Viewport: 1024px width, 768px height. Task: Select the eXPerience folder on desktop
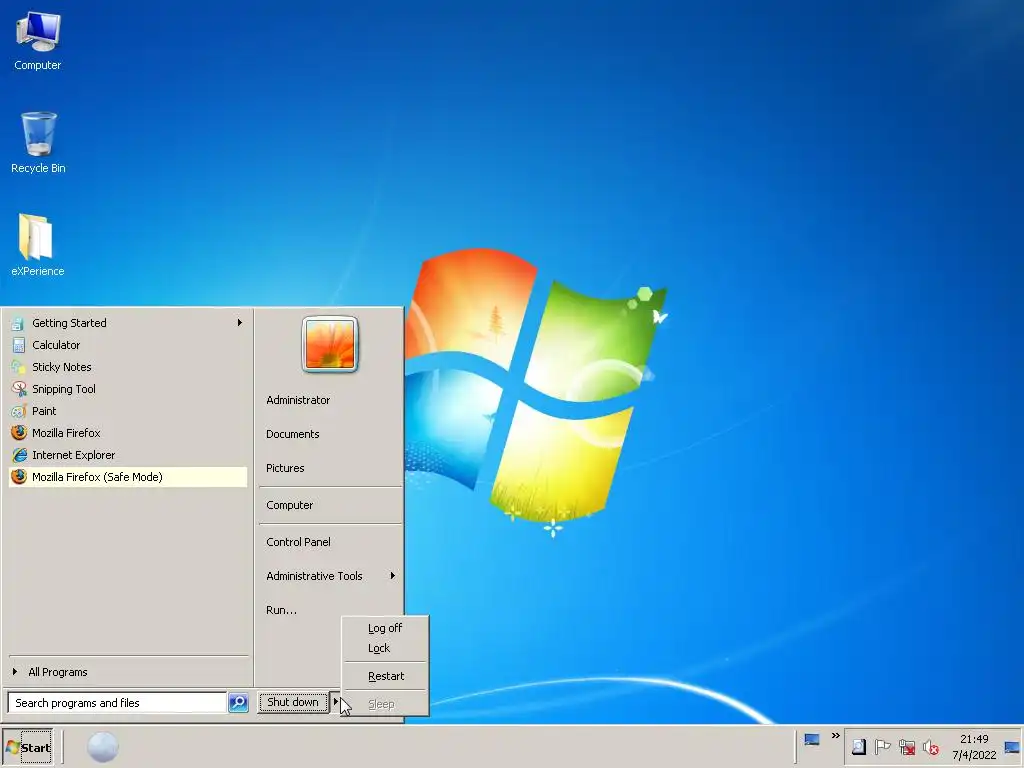point(38,245)
